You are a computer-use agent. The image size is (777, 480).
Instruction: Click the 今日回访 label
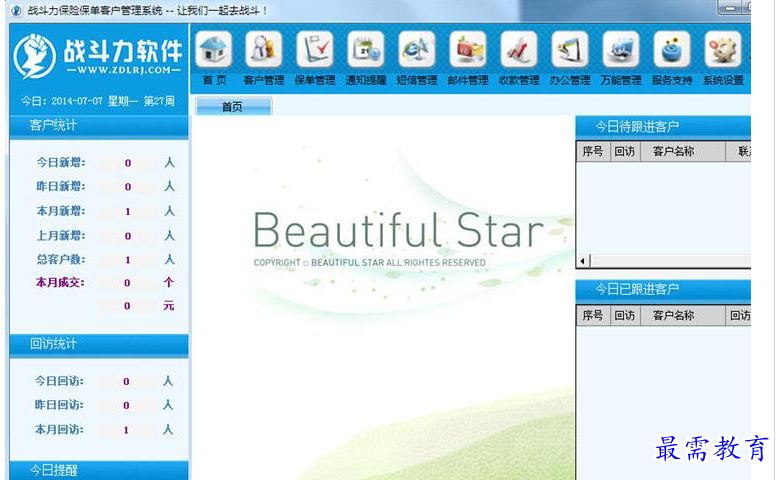click(59, 381)
